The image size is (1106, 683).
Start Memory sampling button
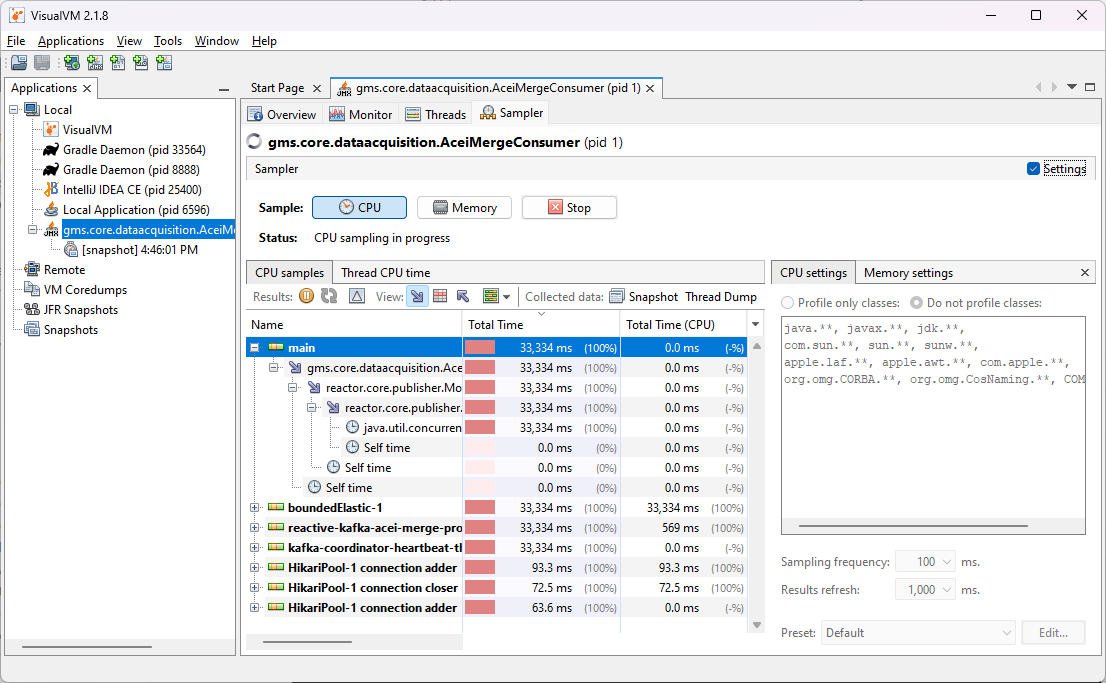tap(464, 207)
